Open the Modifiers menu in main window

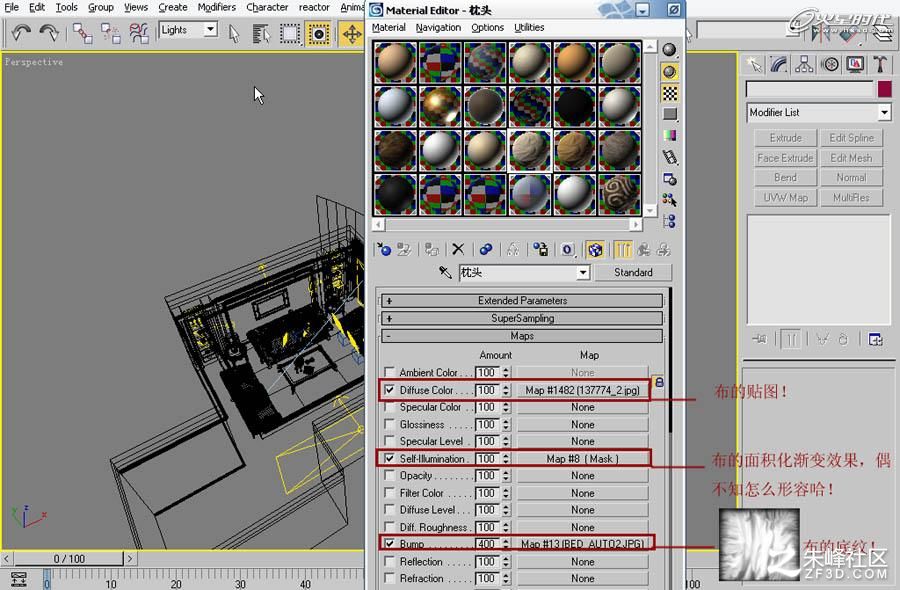click(x=216, y=7)
